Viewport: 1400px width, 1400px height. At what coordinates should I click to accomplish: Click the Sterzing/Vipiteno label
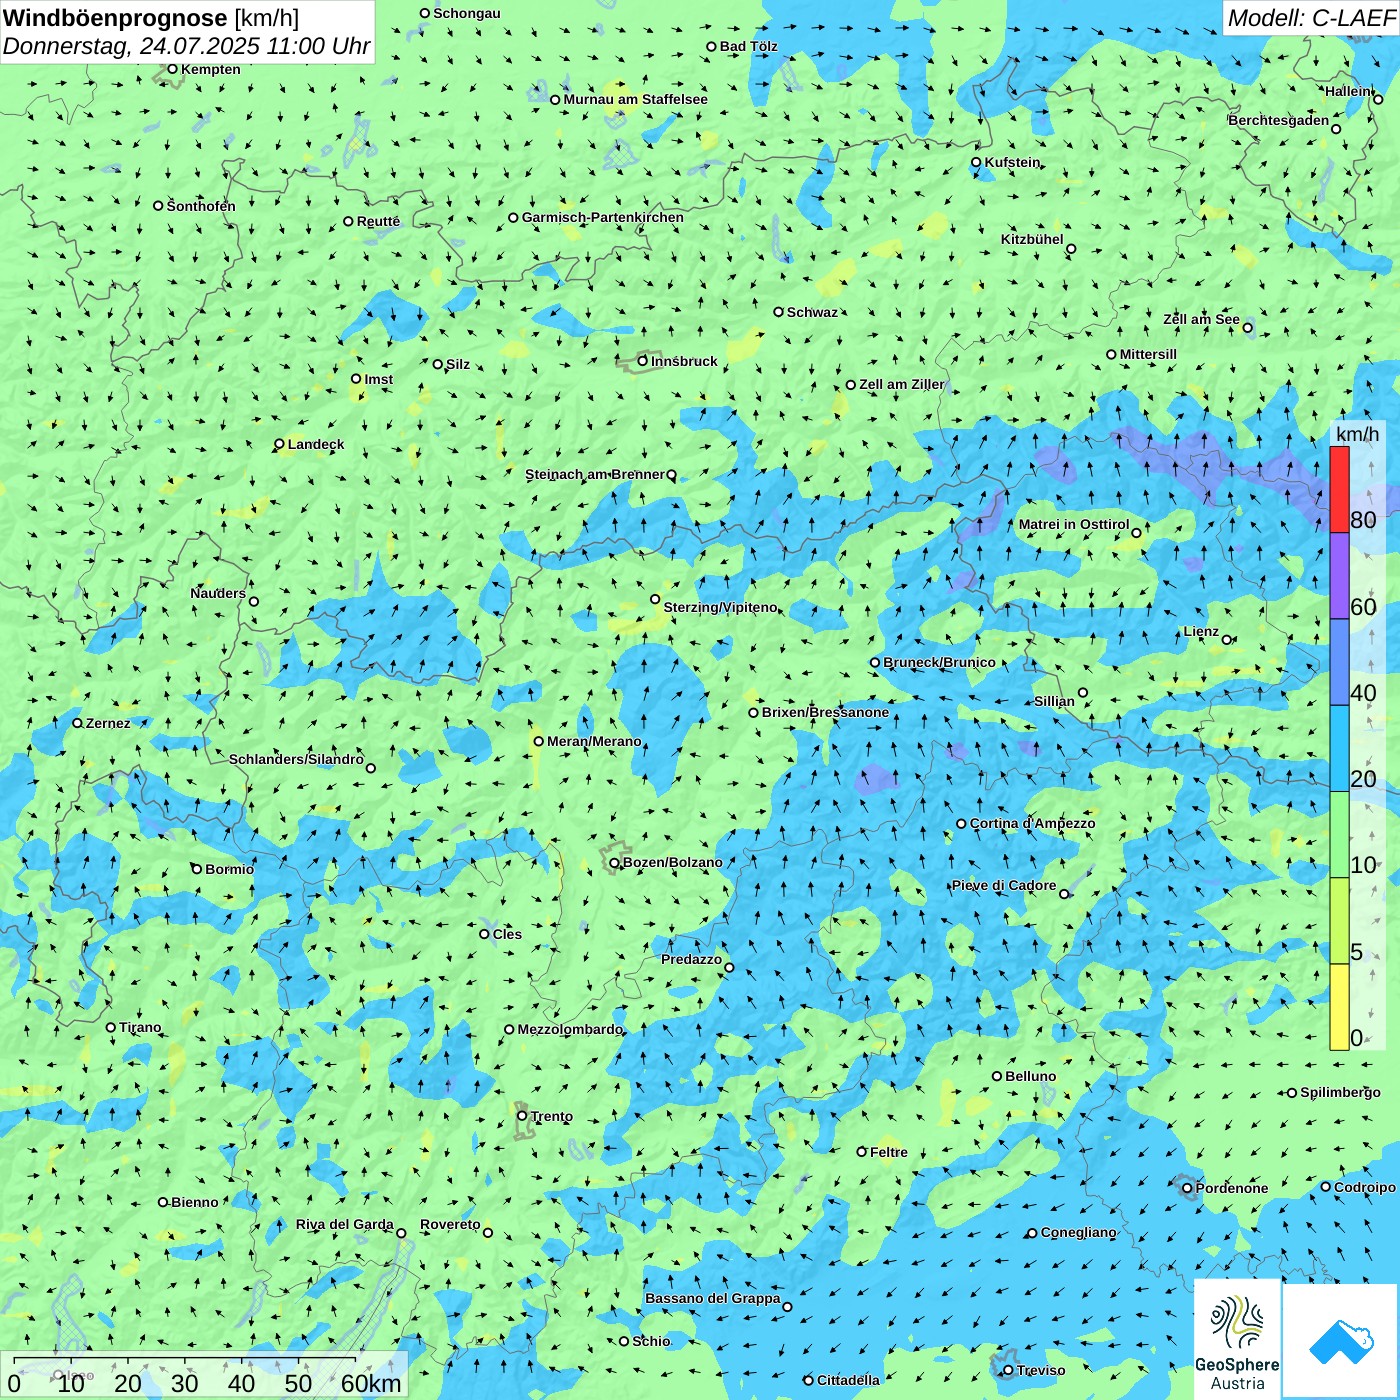(721, 607)
